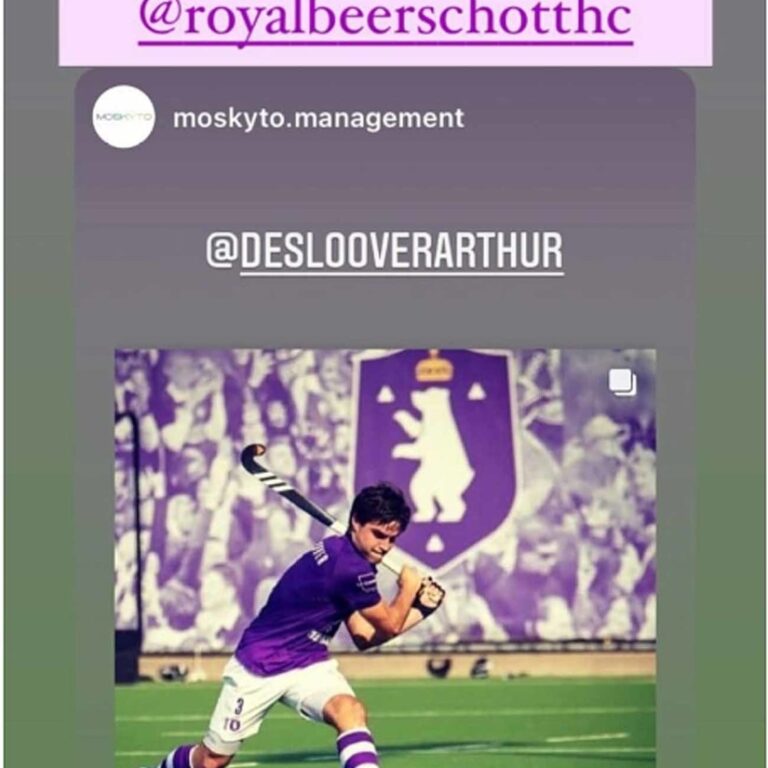Viewport: 768px width, 768px height.
Task: Tap the shared post card header area
Action: [x=385, y=118]
